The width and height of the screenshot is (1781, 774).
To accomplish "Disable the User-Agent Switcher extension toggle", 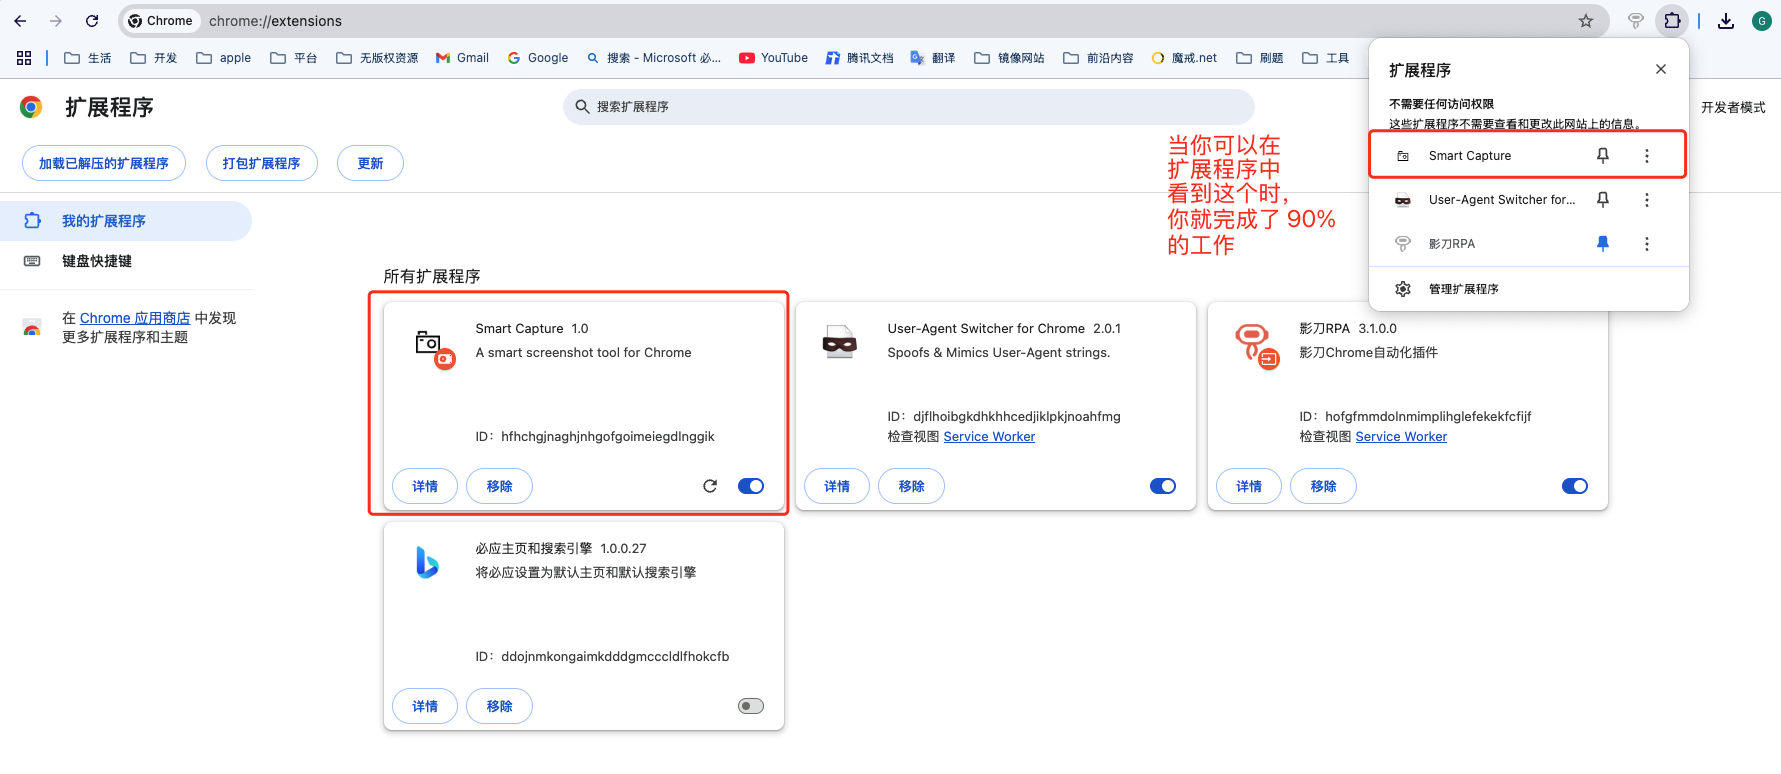I will tap(1163, 486).
